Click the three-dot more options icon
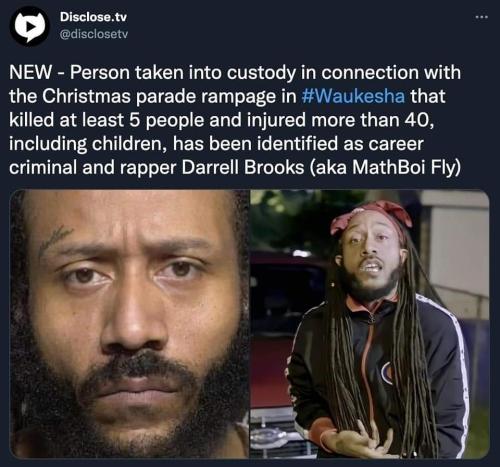Viewport: 500px width, 467px height. tap(482, 17)
